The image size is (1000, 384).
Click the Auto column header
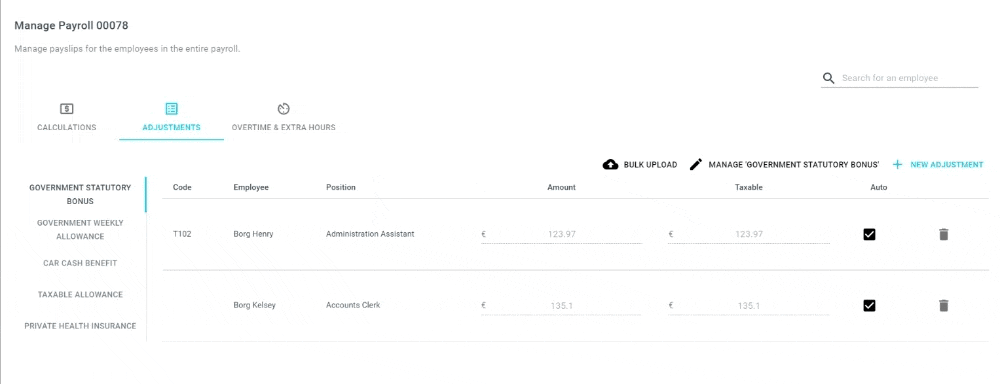coord(878,188)
